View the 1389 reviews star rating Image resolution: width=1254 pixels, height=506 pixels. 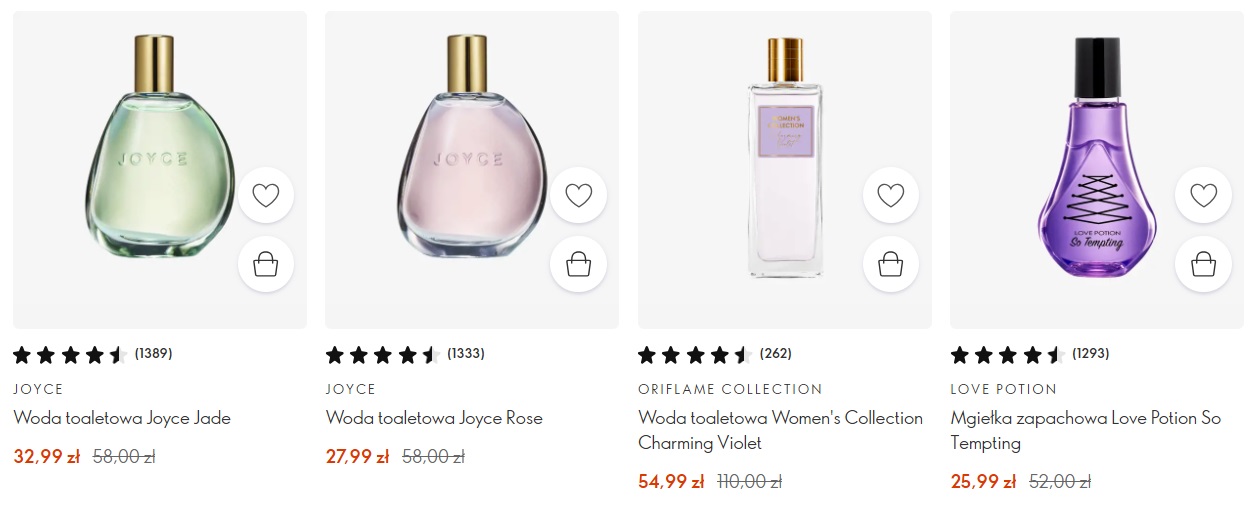pyautogui.click(x=92, y=354)
